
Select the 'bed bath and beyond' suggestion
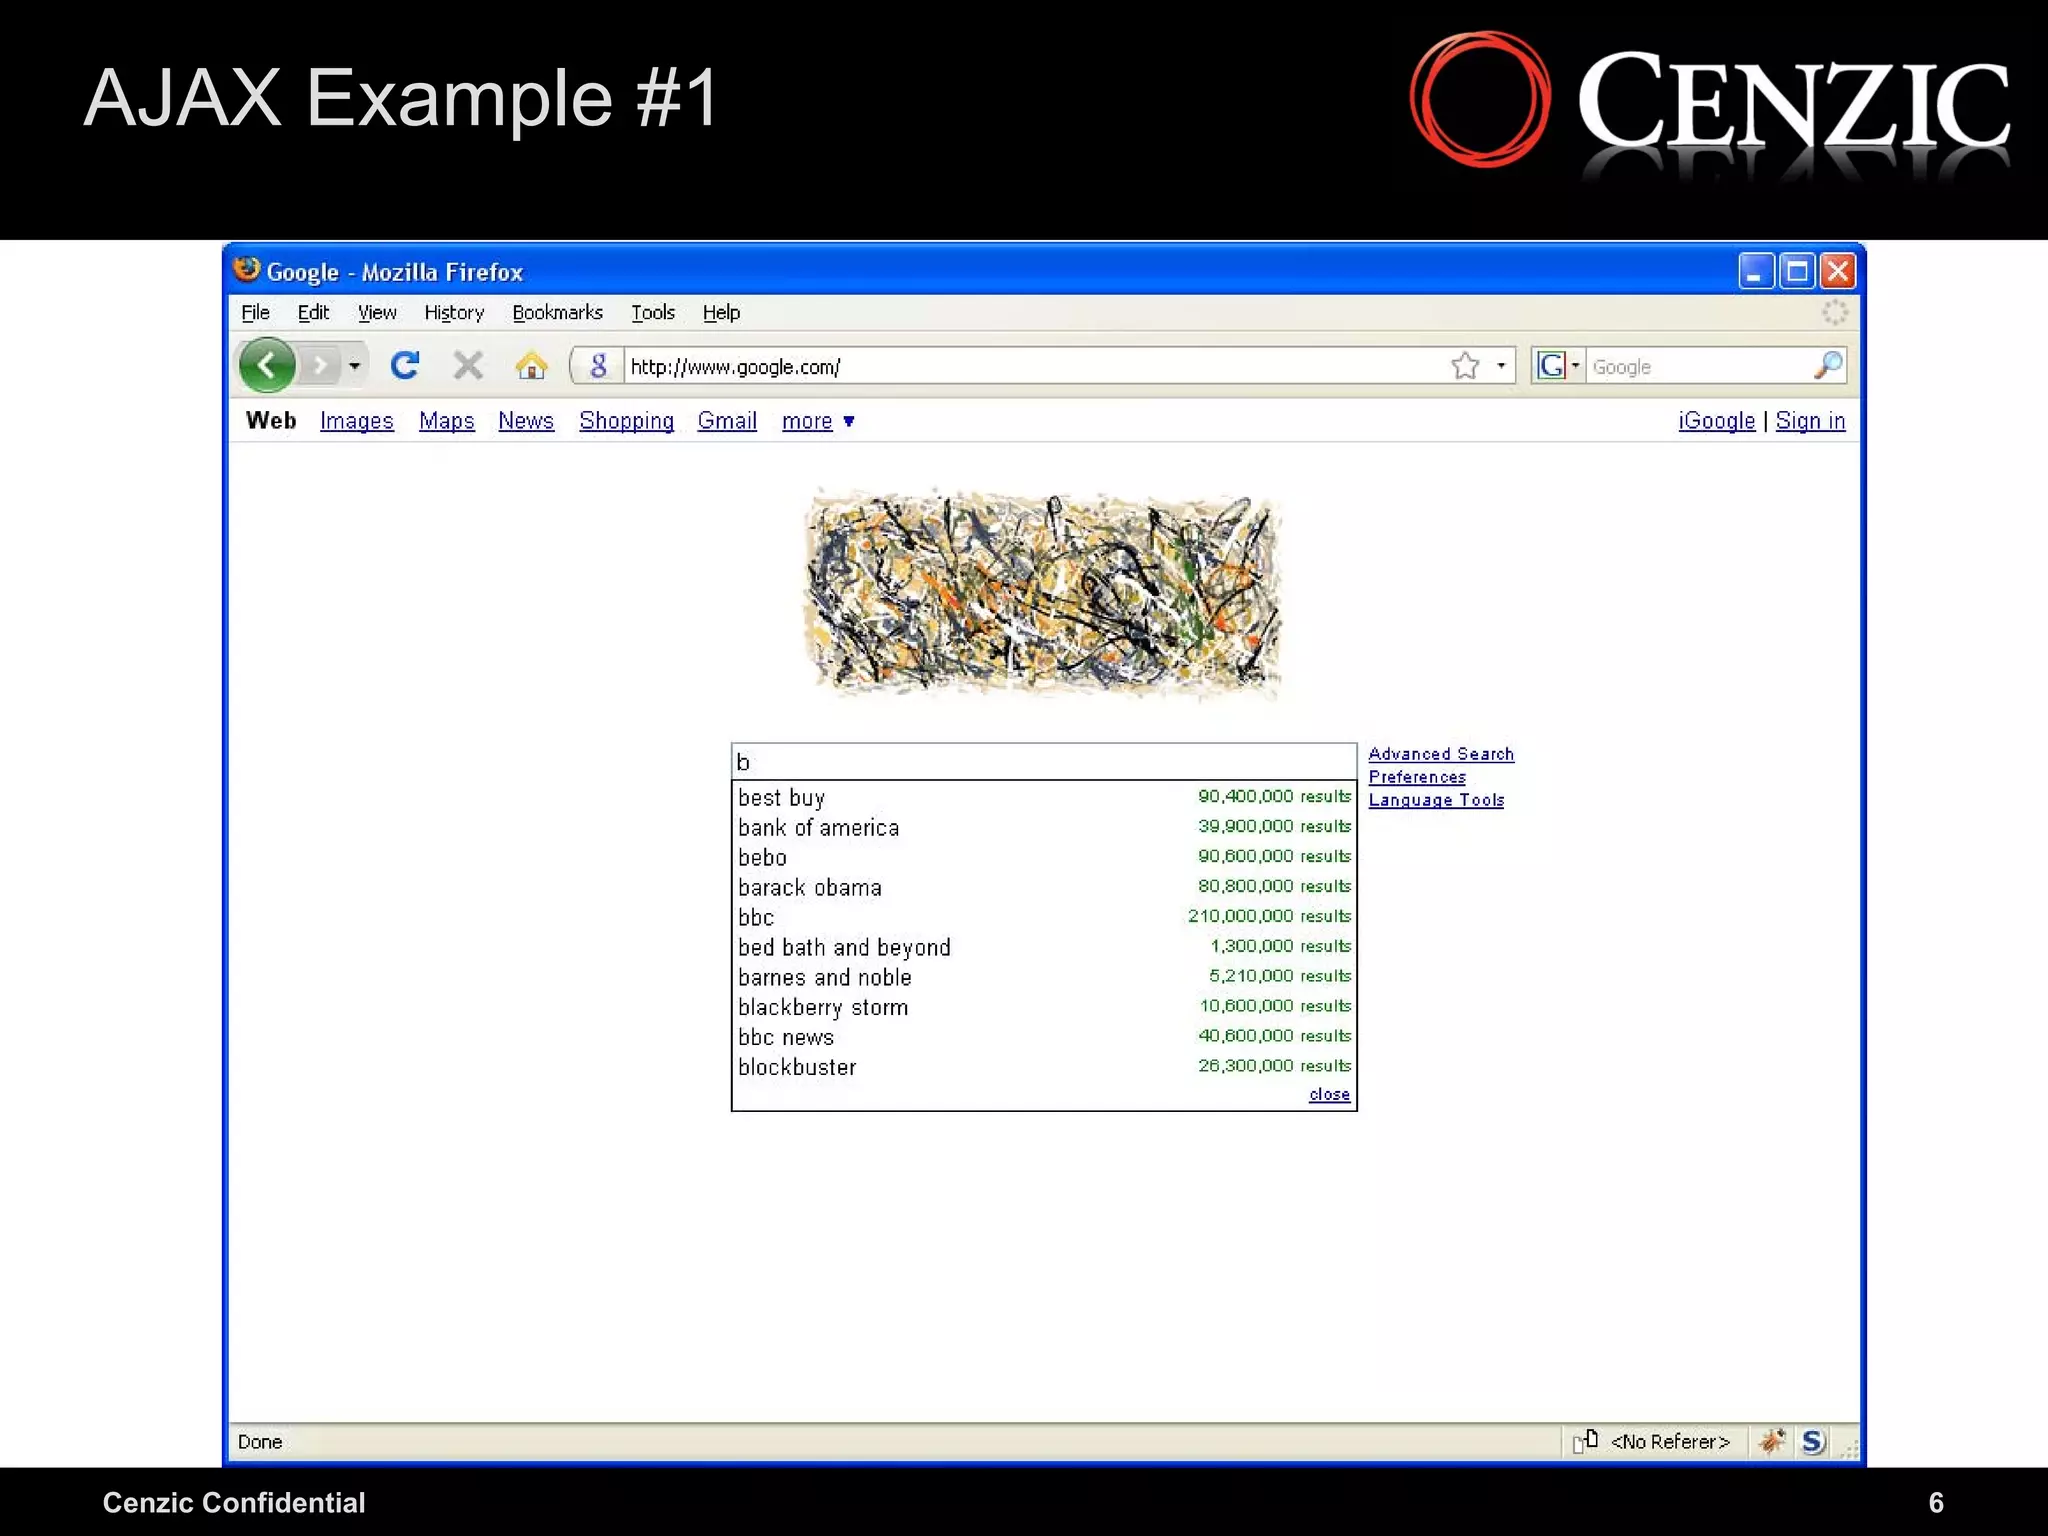point(1044,947)
